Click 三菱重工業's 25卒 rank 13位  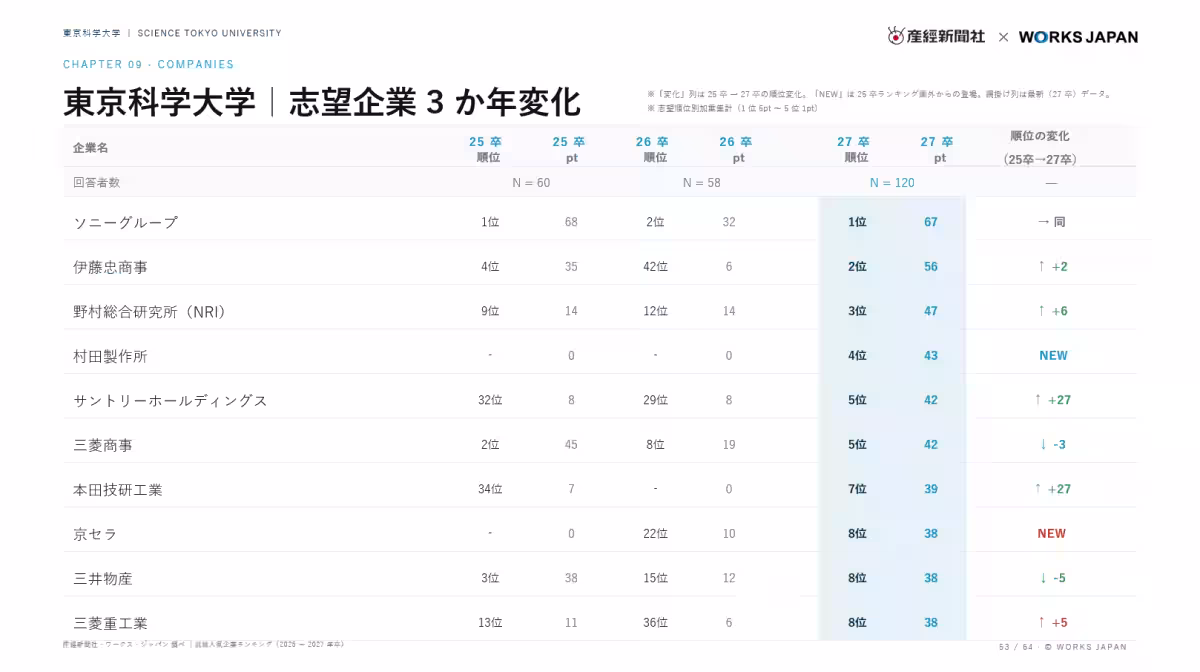[490, 623]
